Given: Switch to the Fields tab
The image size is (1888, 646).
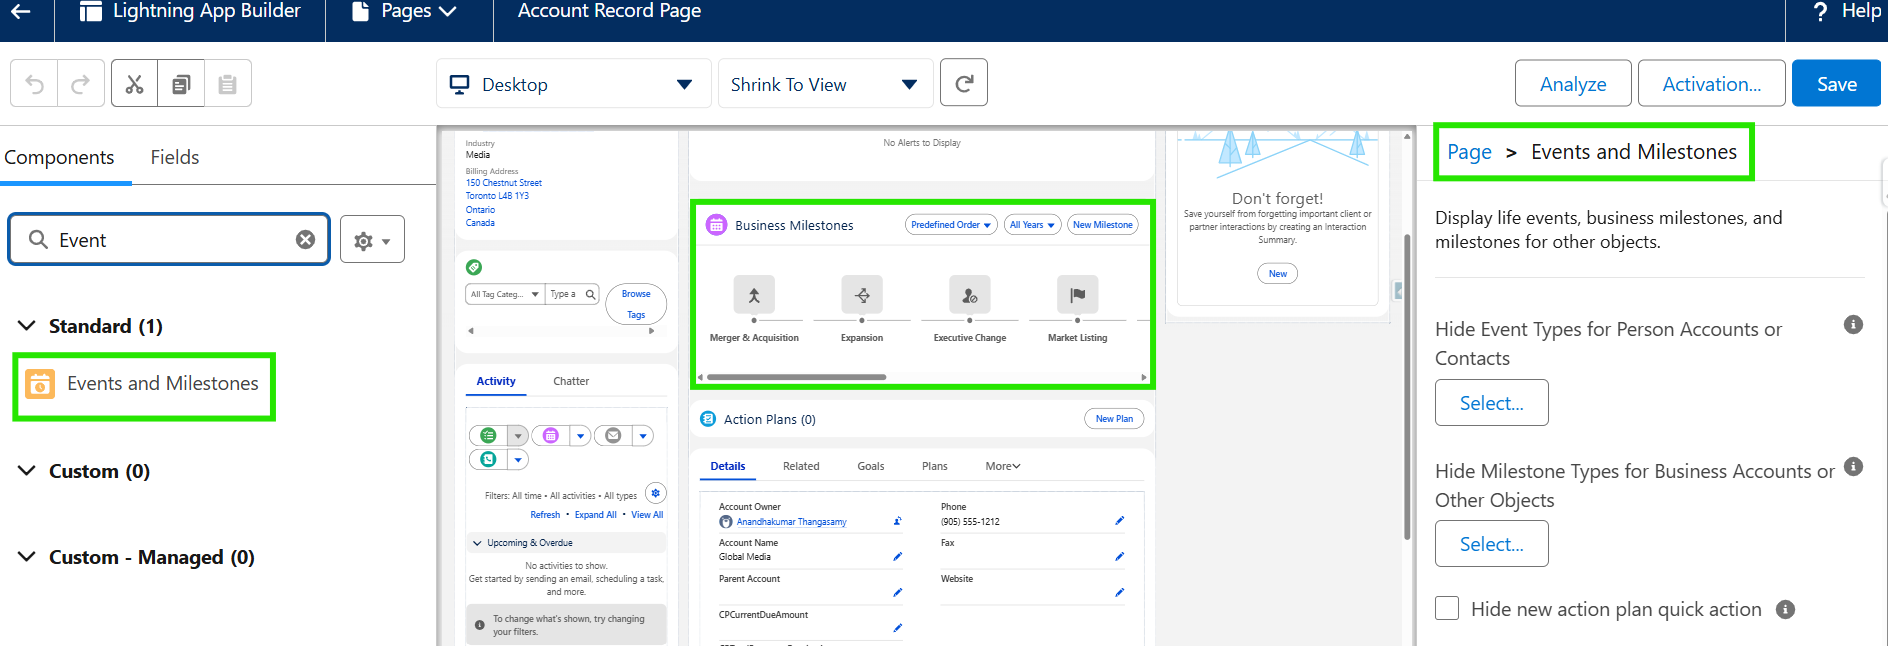Looking at the screenshot, I should (x=175, y=157).
